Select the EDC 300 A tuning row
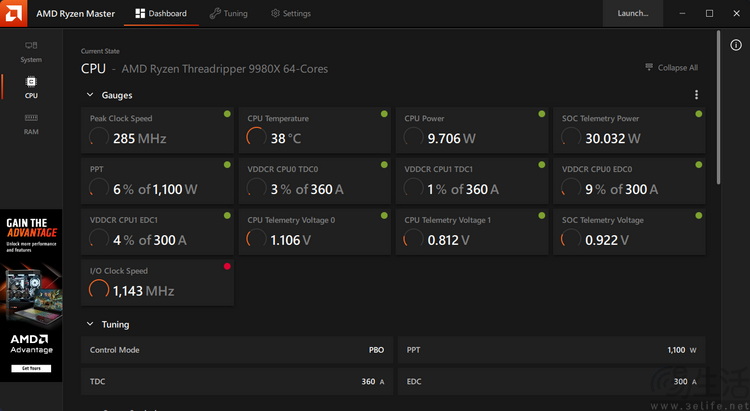Screen dimensions: 750x411 pyautogui.click(x=551, y=381)
